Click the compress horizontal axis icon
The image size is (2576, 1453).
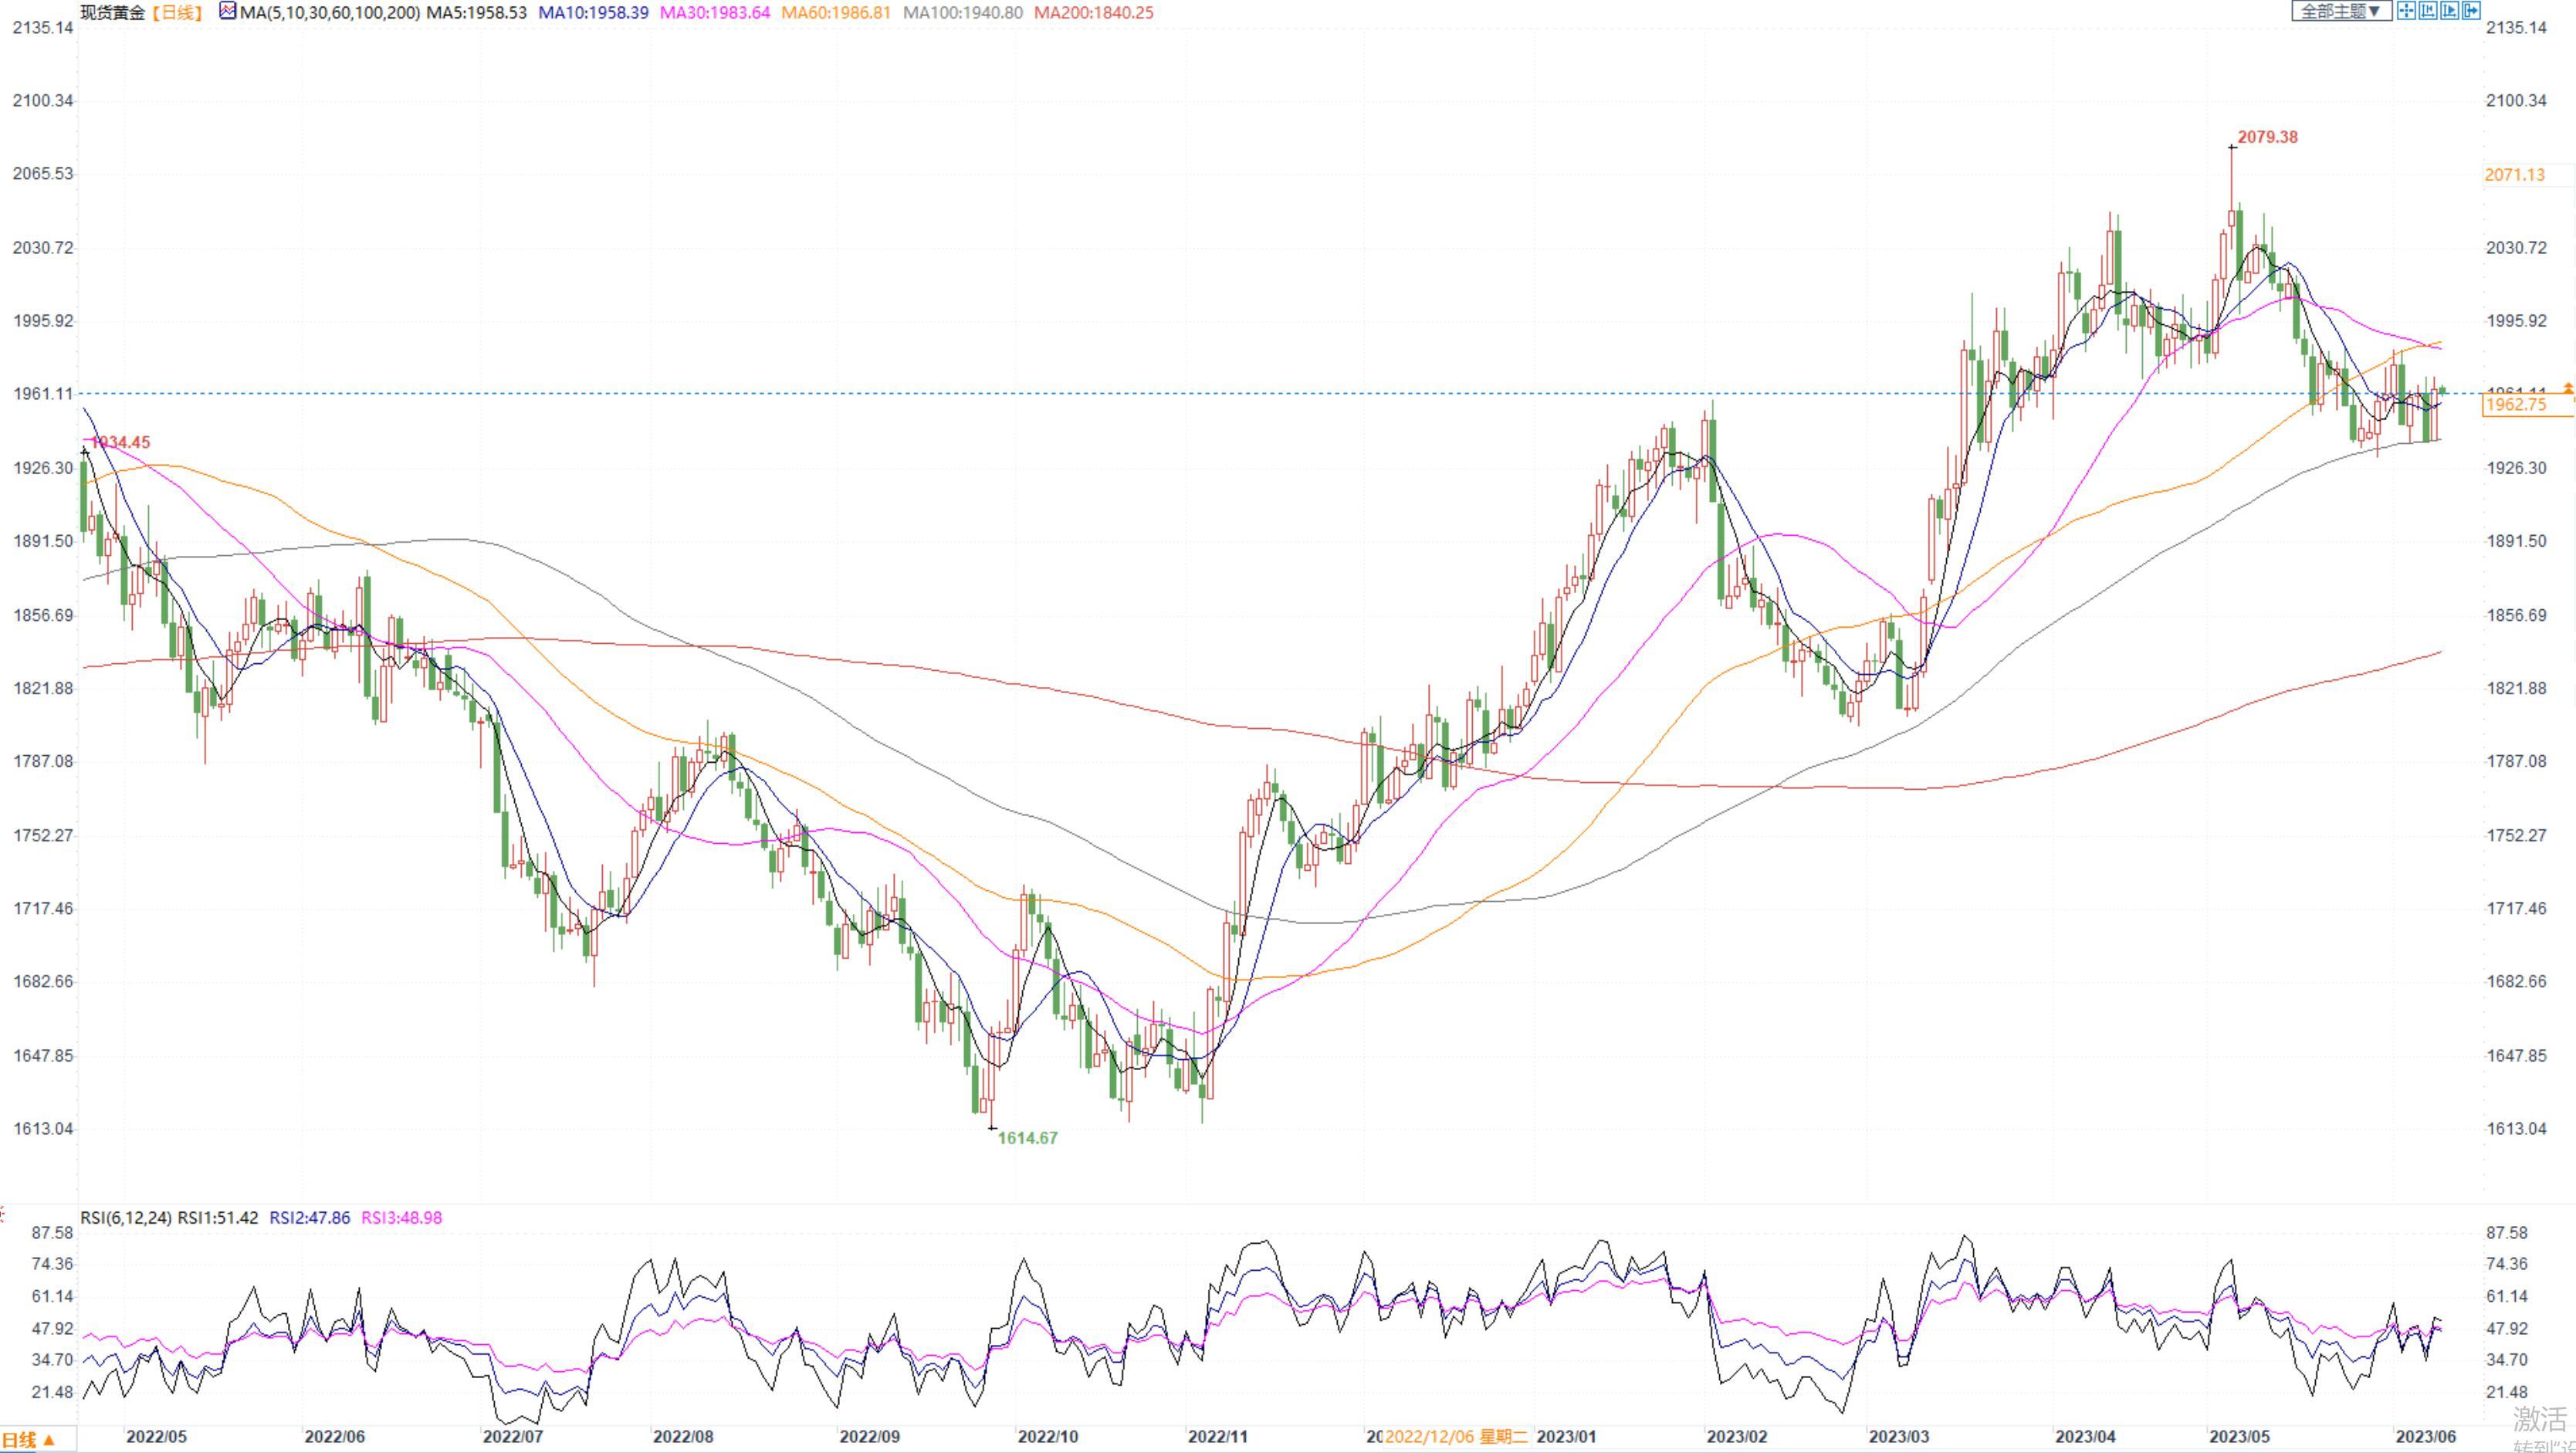2427,11
